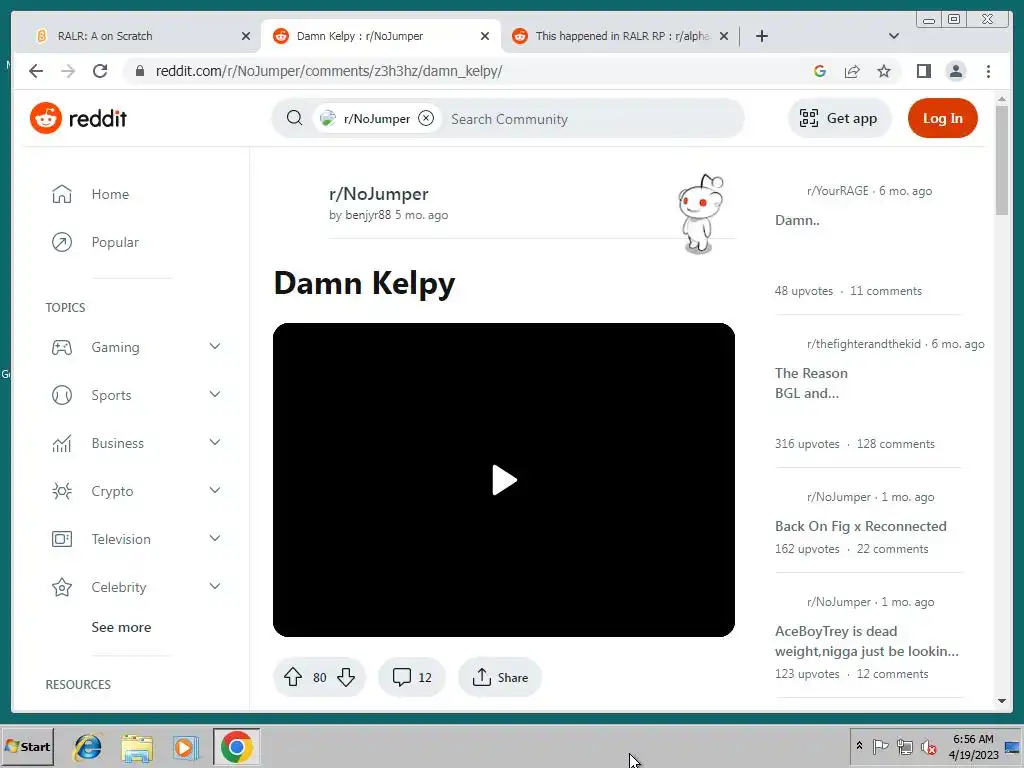Click See more topics

(121, 627)
